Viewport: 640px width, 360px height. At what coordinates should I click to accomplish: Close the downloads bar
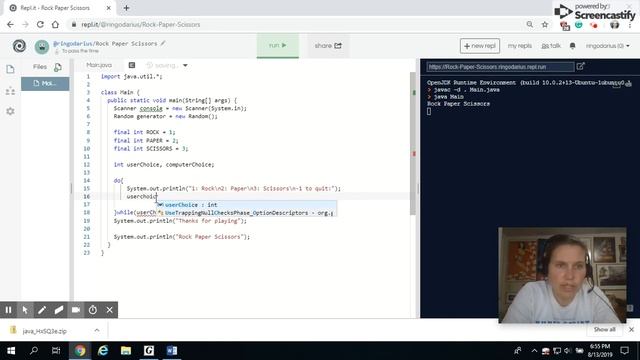(x=631, y=329)
